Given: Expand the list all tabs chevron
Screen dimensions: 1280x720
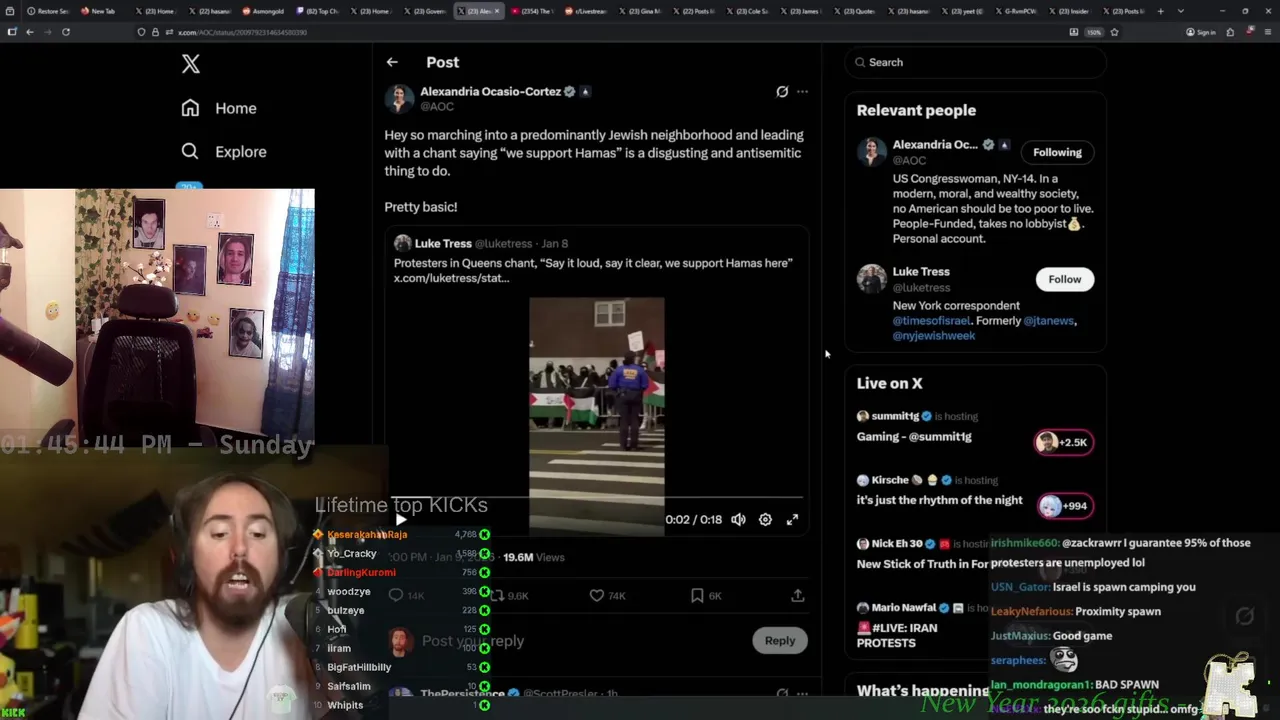Looking at the screenshot, I should point(1181,11).
